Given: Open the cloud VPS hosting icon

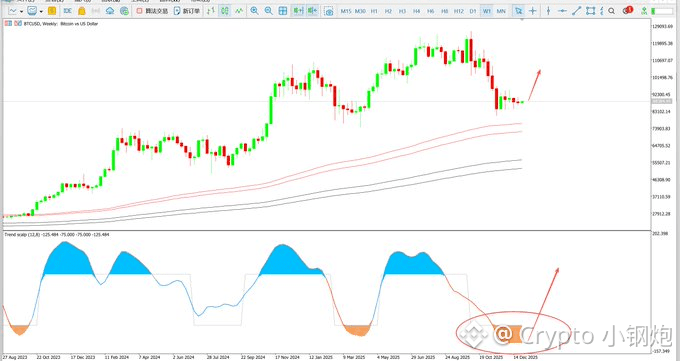Looking at the screenshot, I should click(110, 11).
